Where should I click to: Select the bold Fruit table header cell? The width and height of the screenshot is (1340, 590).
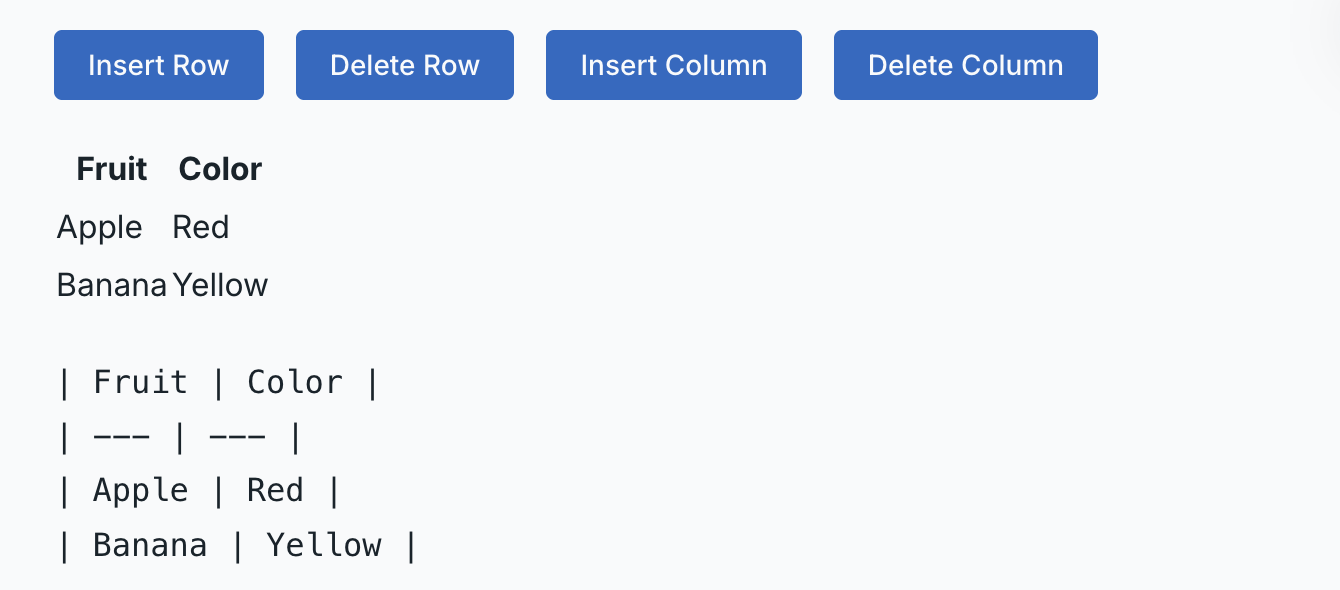coord(112,170)
